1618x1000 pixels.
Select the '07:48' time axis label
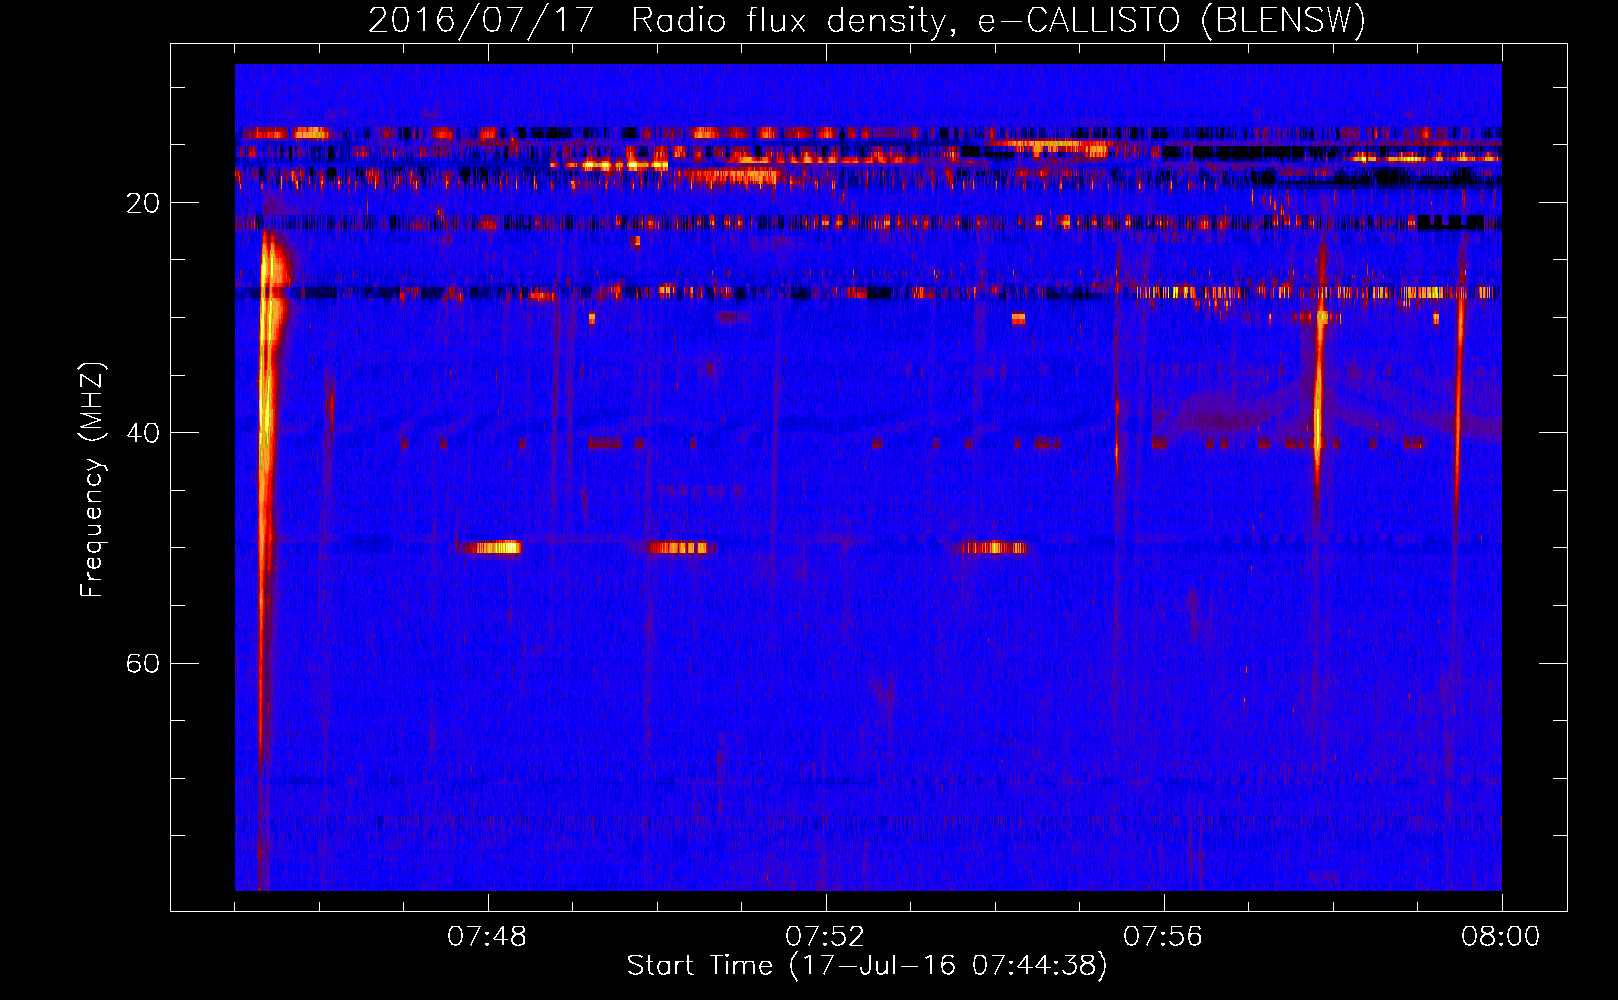487,937
